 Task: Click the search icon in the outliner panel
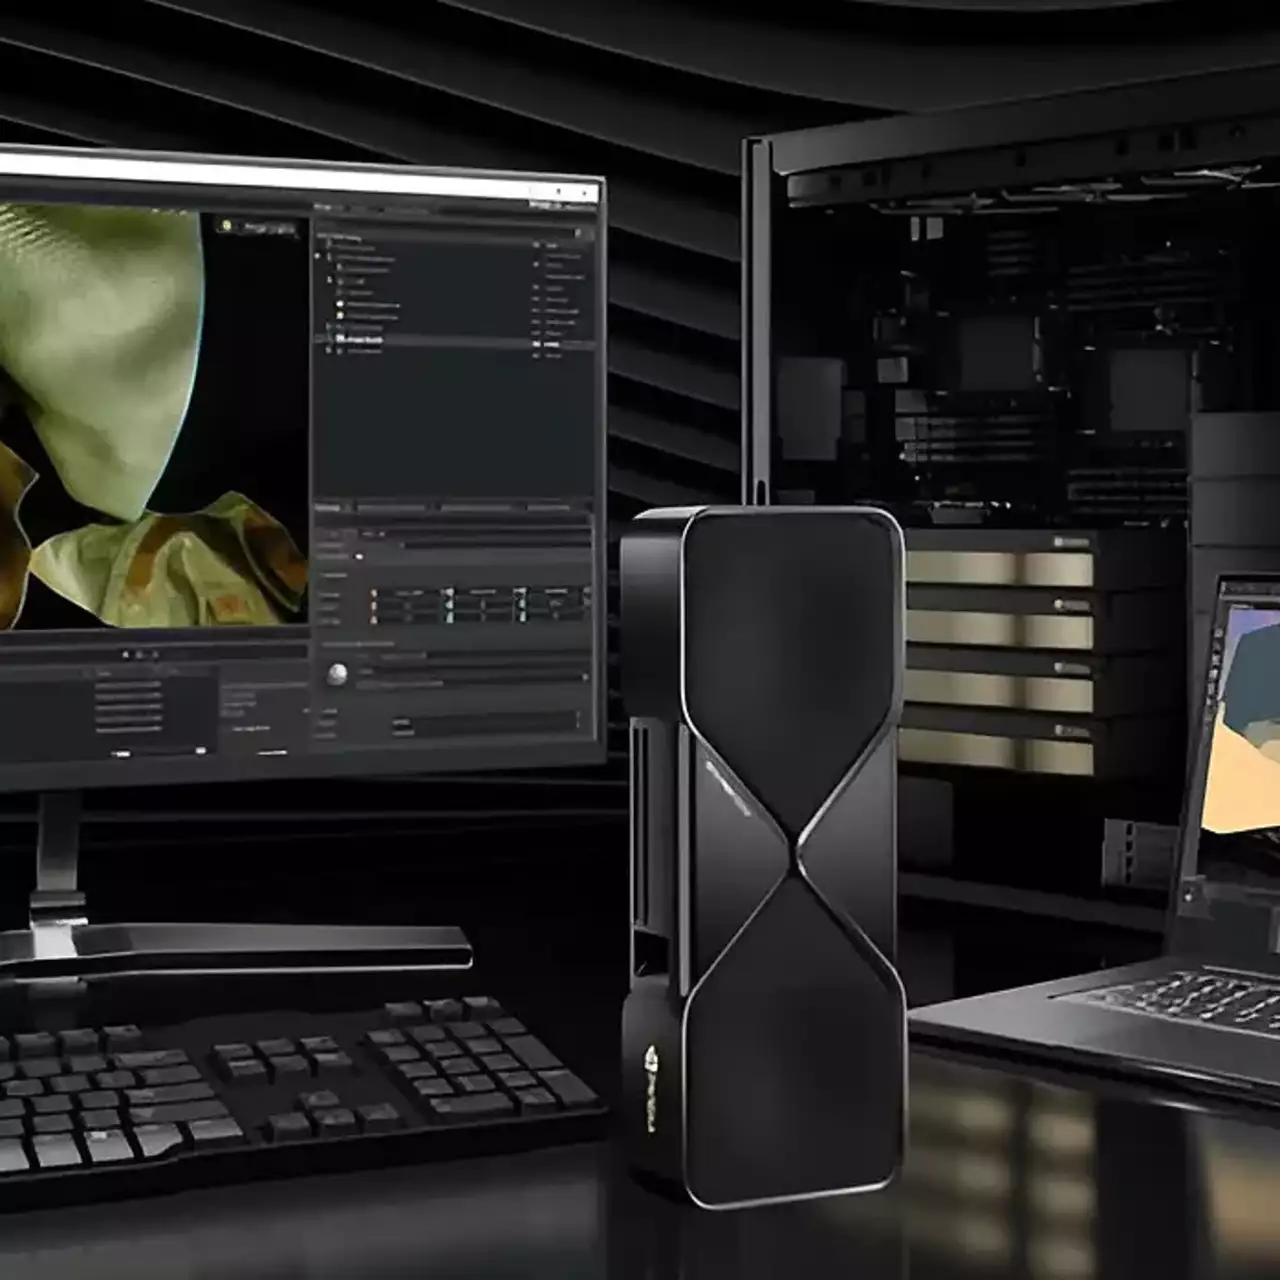pos(577,233)
